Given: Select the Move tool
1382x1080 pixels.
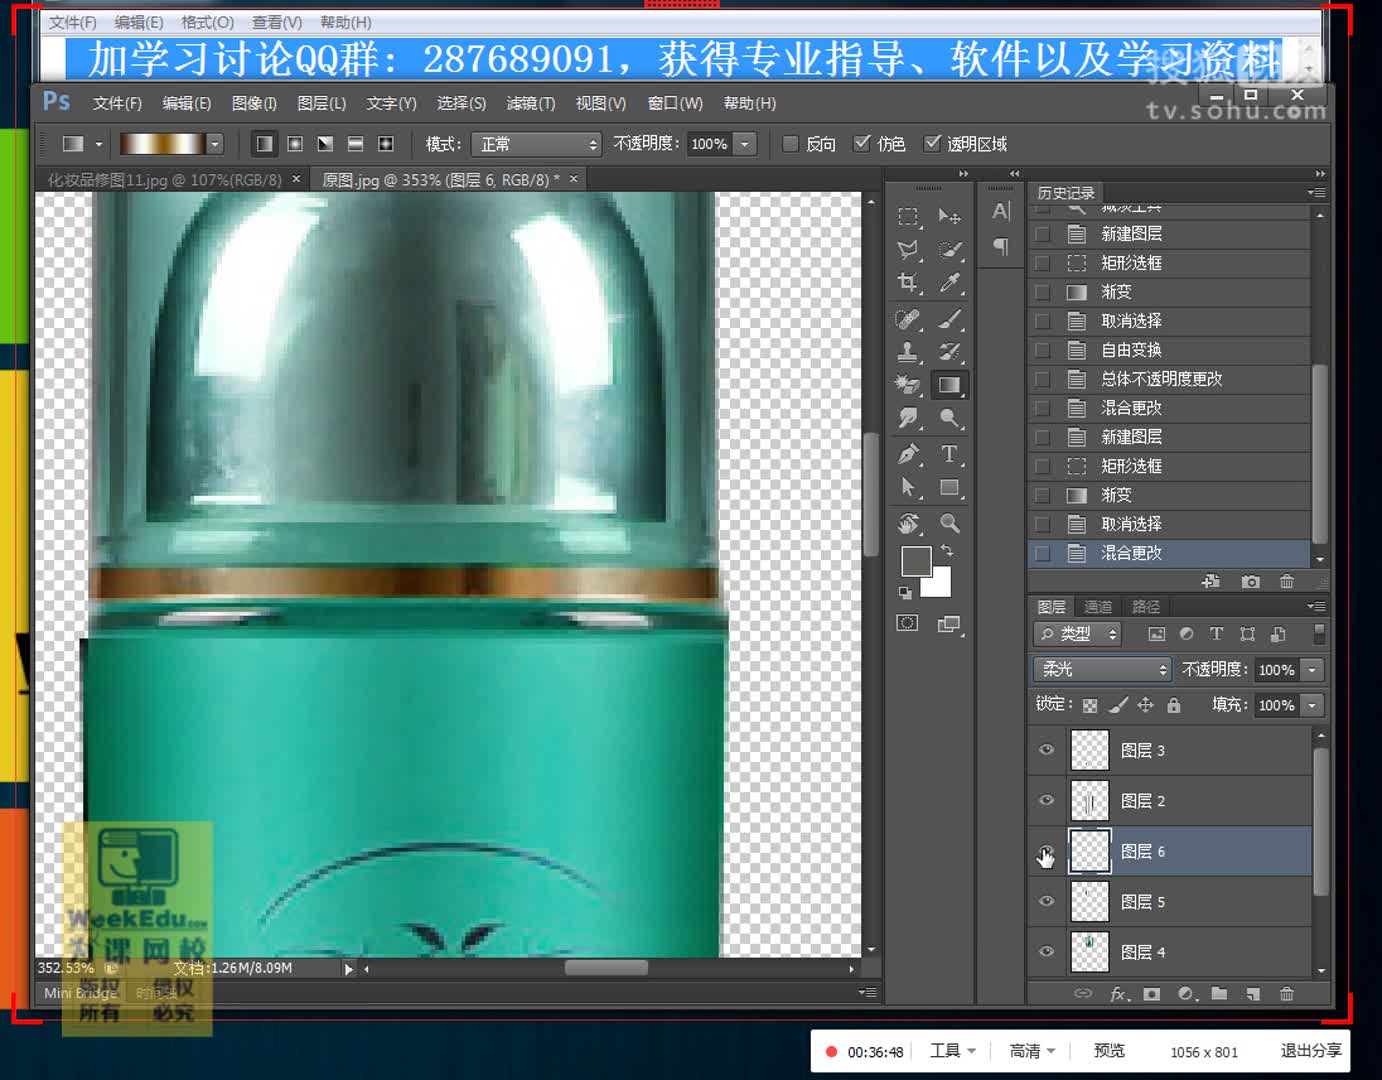Looking at the screenshot, I should (x=949, y=216).
